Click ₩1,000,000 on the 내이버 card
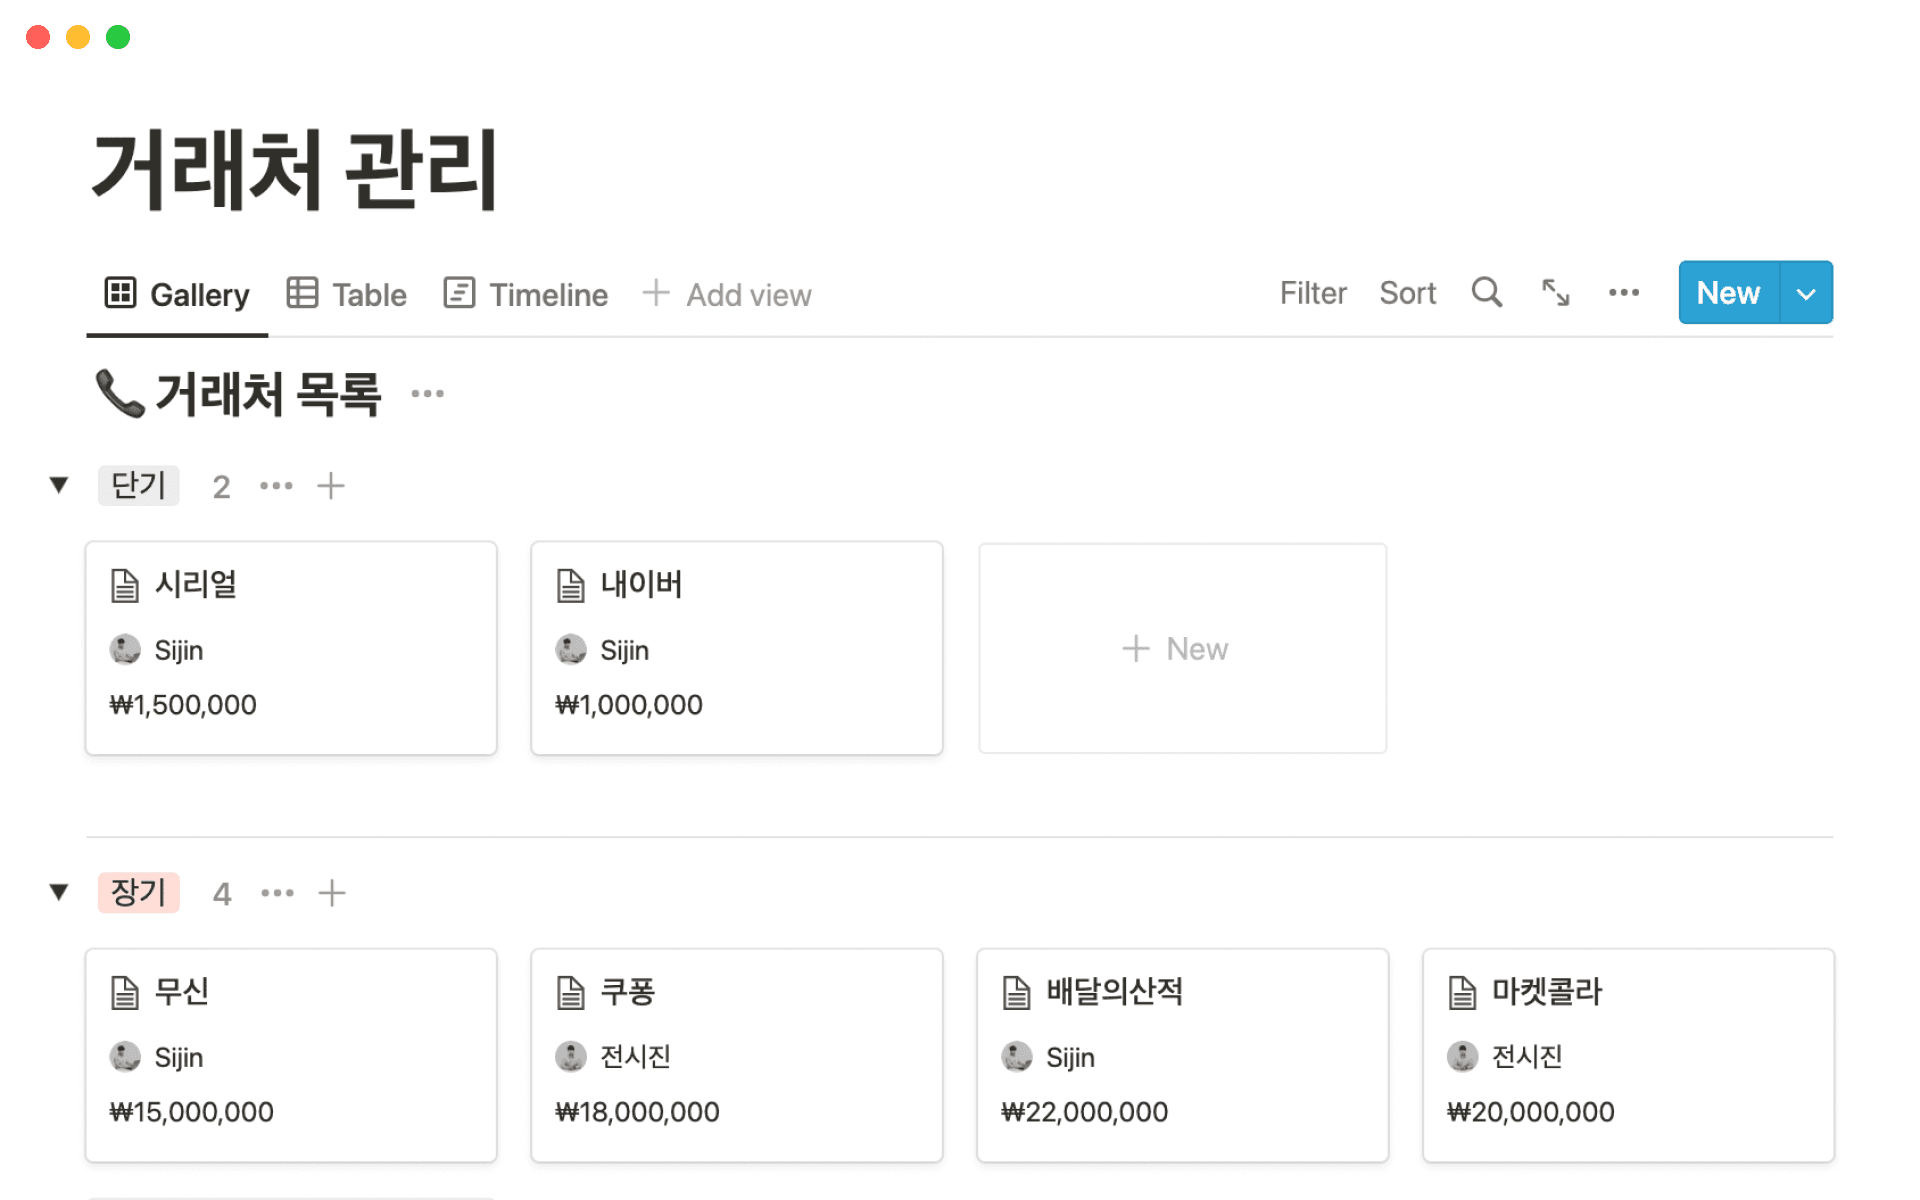 (629, 705)
